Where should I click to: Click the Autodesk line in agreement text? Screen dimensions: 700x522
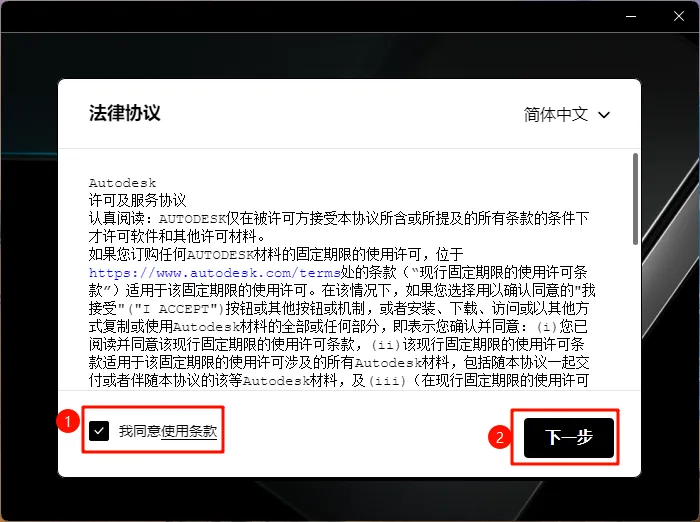[x=122, y=183]
